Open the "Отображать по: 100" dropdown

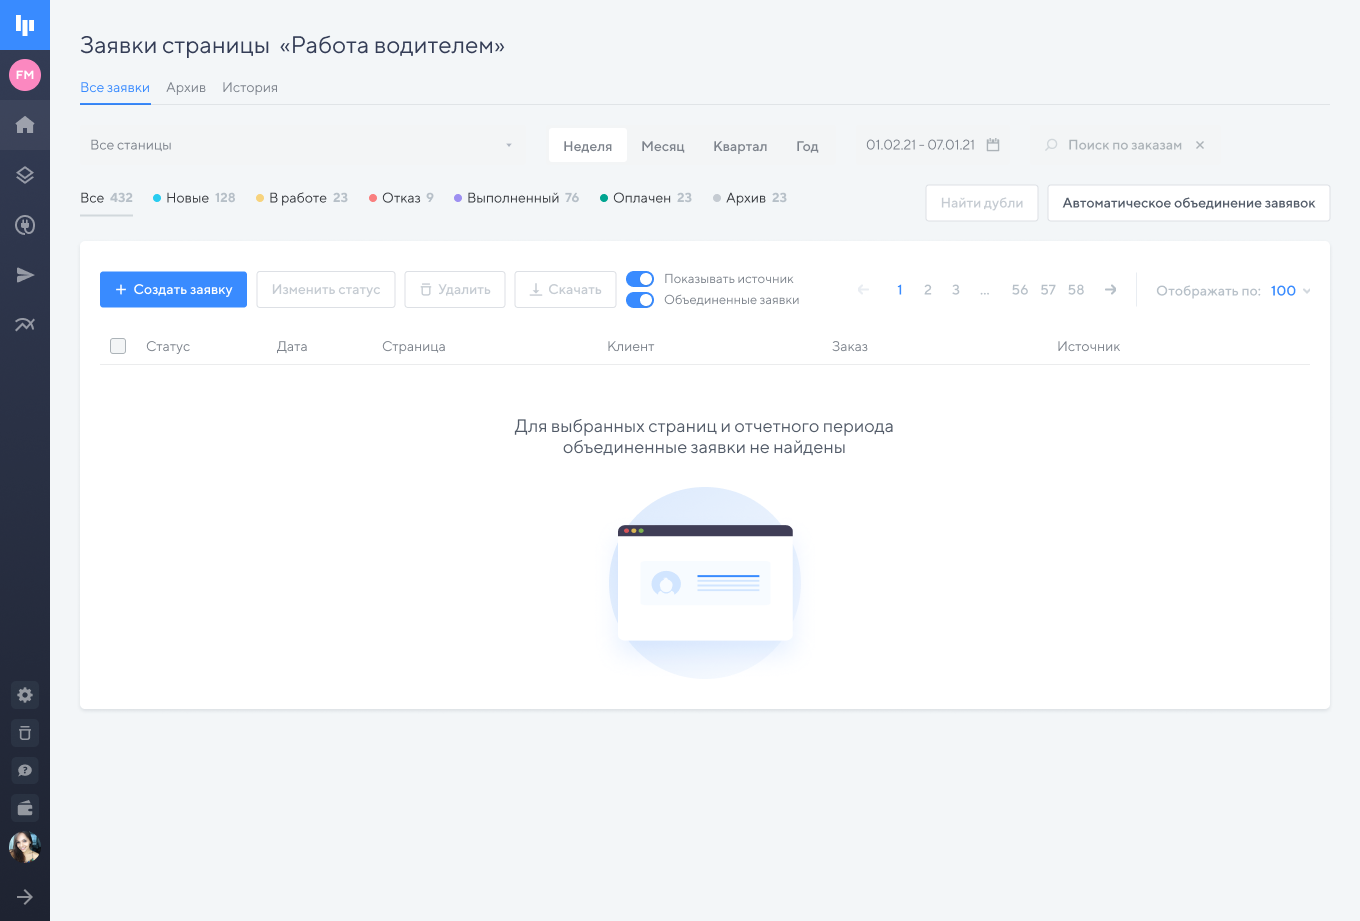pyautogui.click(x=1290, y=291)
